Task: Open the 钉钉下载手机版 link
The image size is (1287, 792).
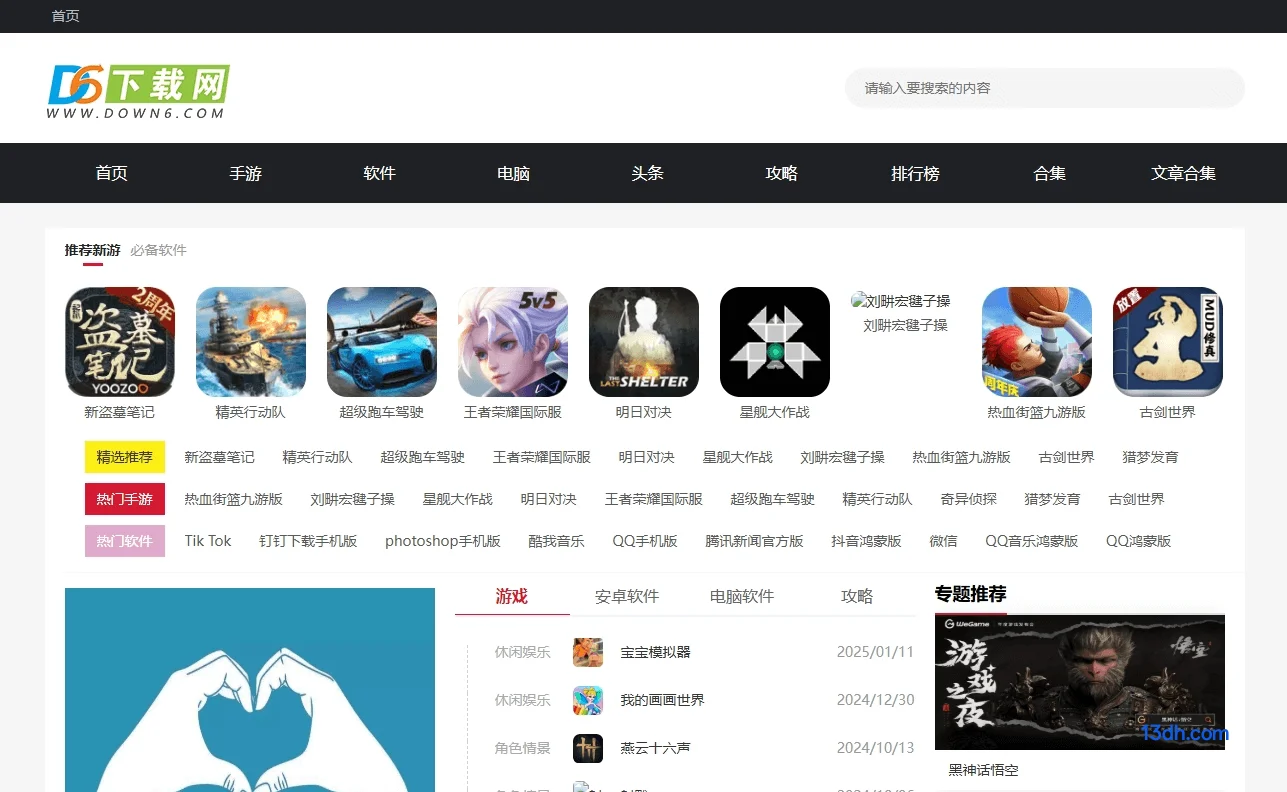Action: point(308,541)
